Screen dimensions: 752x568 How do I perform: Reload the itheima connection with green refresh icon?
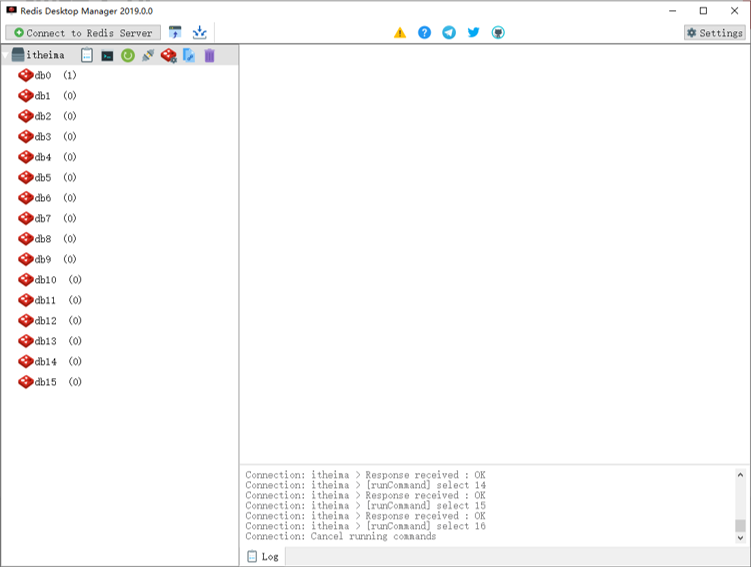(x=128, y=56)
